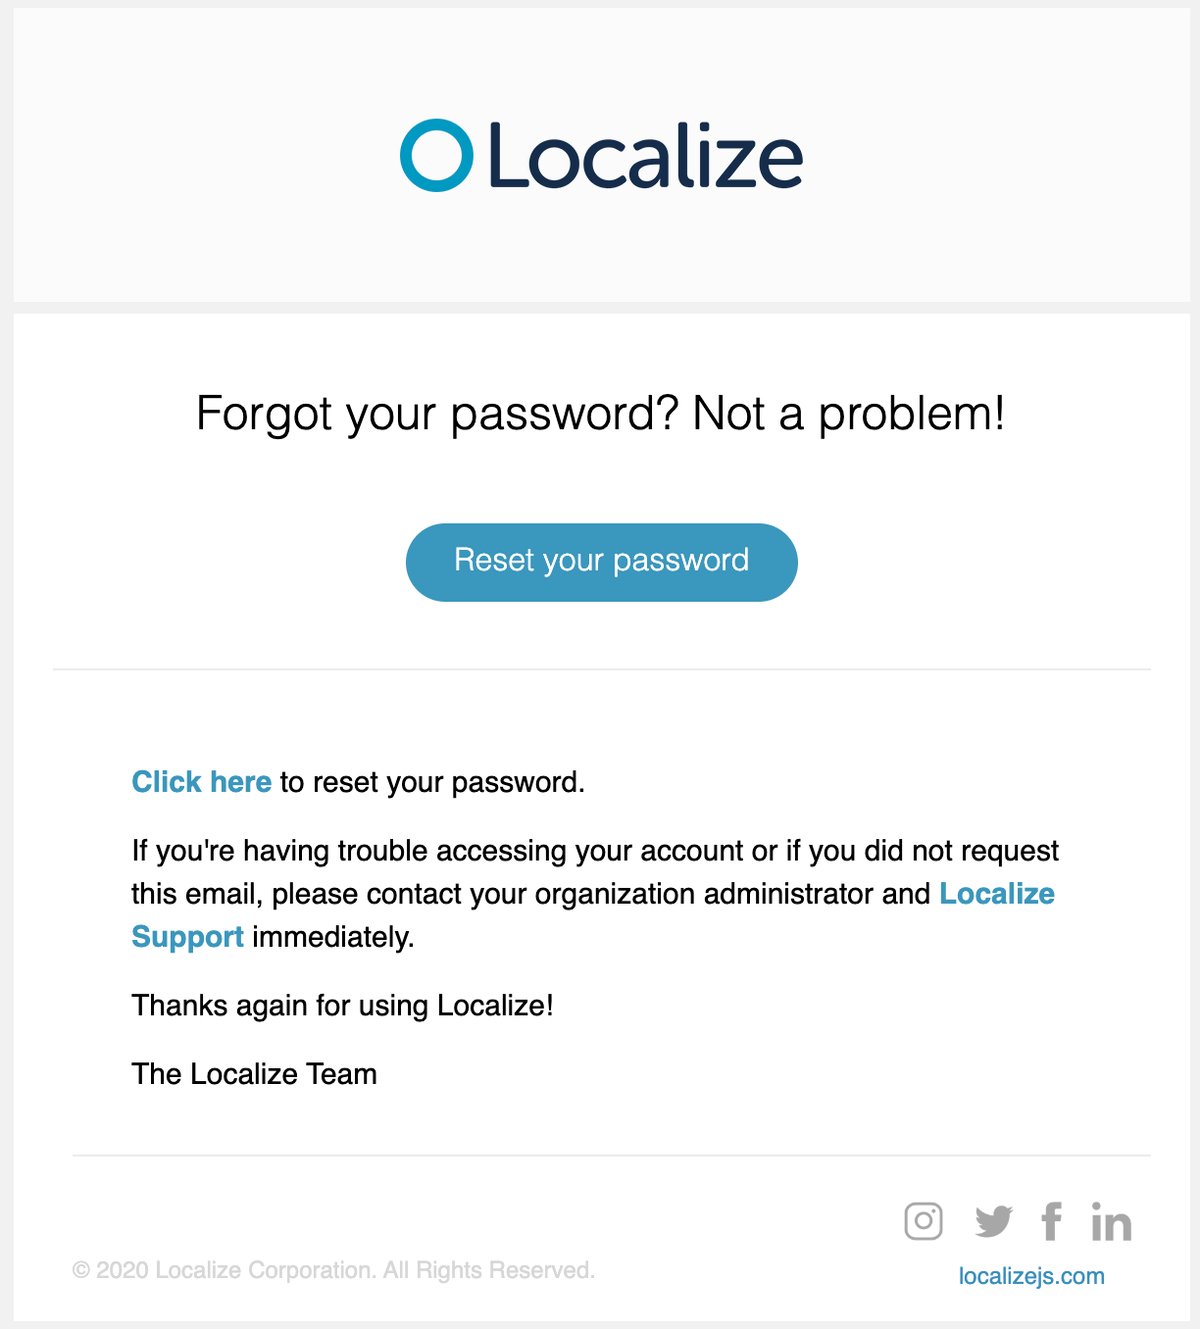The height and width of the screenshot is (1329, 1200).
Task: Click The Localize Team signature text
Action: click(254, 1074)
